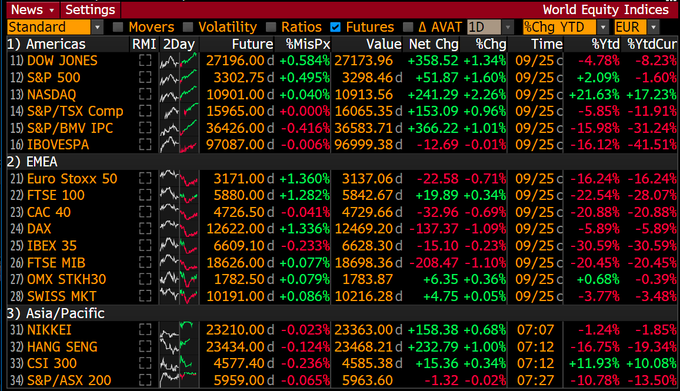Open the SWISS MKT index link
Screen dimensions: 680x391
[62, 297]
